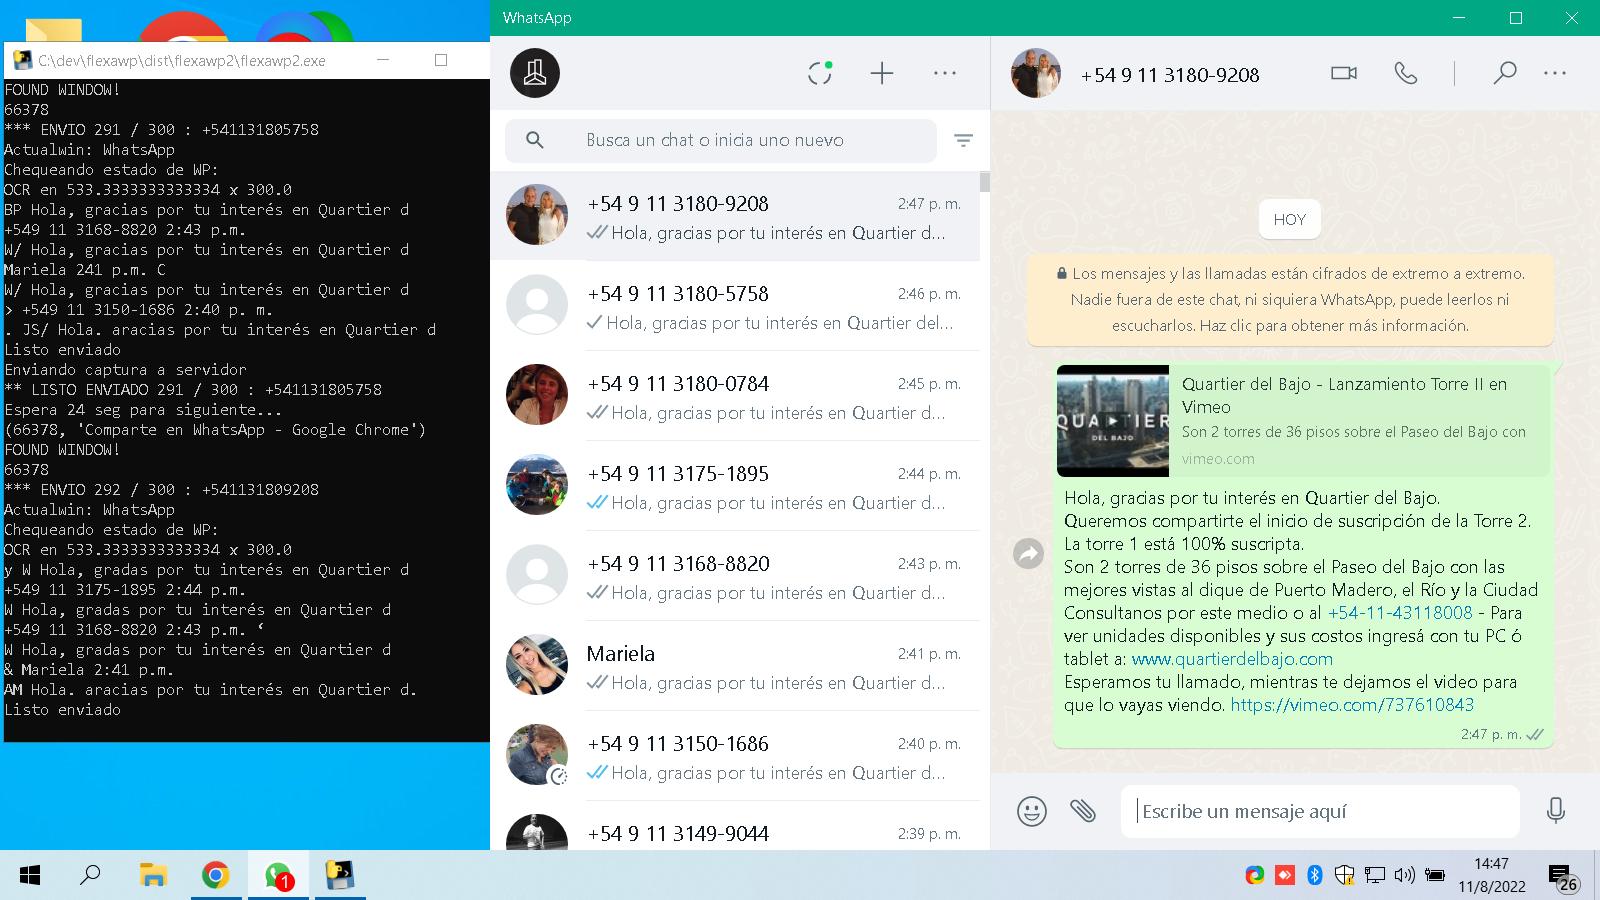Image resolution: width=1600 pixels, height=900 pixels.
Task: Focus the 'Escribe un mensaje aquí' field
Action: click(1320, 811)
